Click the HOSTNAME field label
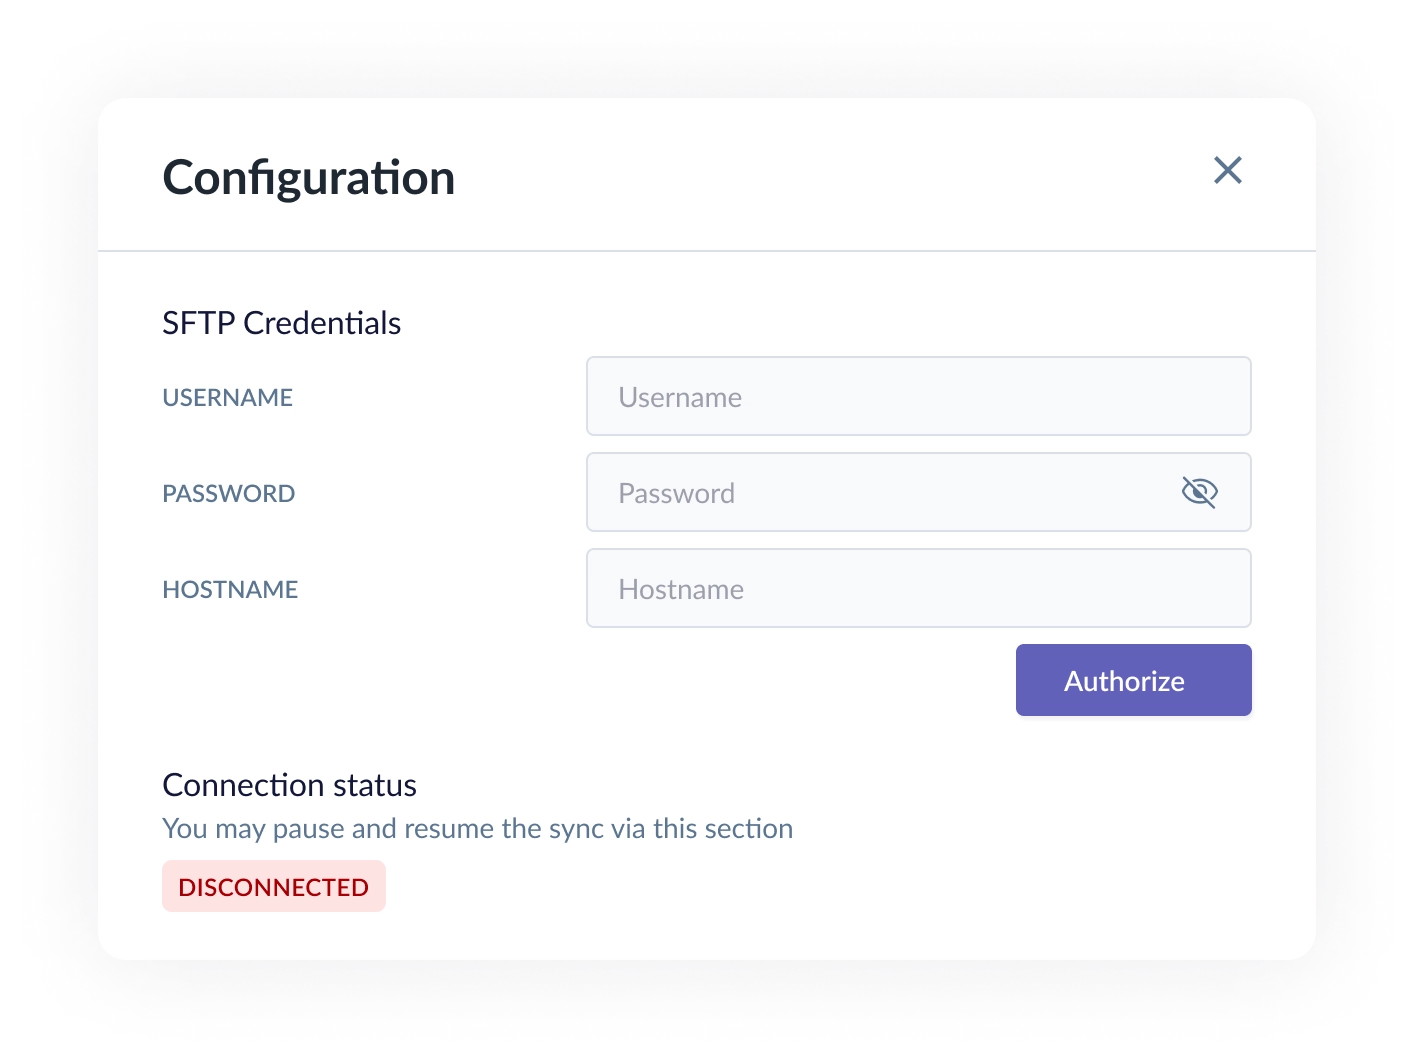Image resolution: width=1418 pixels, height=1062 pixels. click(x=230, y=589)
